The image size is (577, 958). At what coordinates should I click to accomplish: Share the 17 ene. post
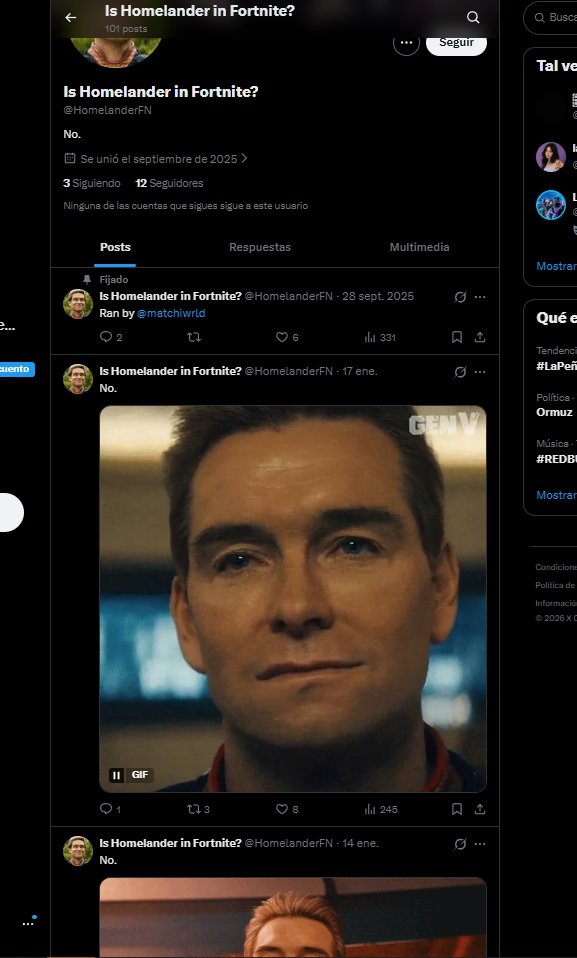[x=480, y=810]
